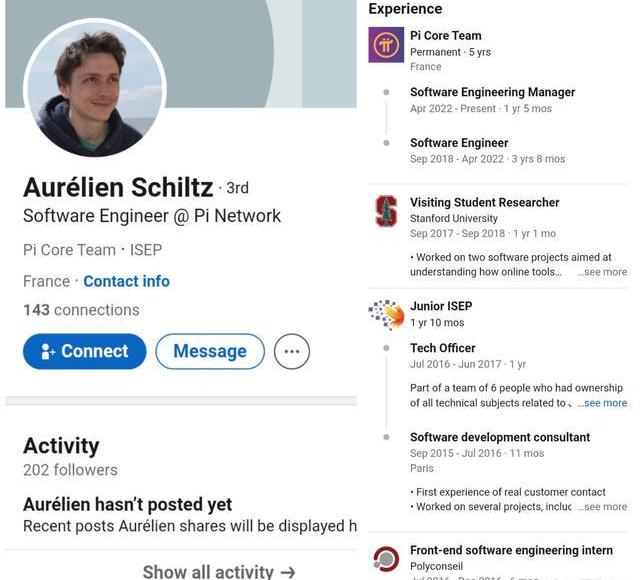Open the Pi Core Team logo icon
This screenshot has width=640, height=580.
(386, 45)
